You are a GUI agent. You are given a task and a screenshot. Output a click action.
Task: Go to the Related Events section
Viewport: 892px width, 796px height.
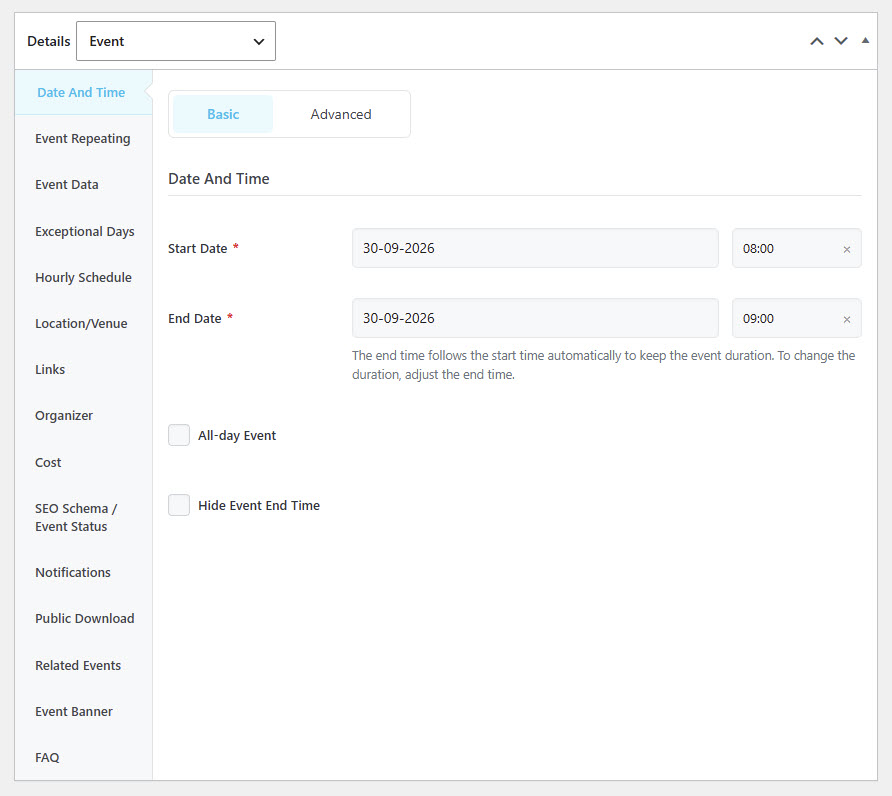click(84, 665)
